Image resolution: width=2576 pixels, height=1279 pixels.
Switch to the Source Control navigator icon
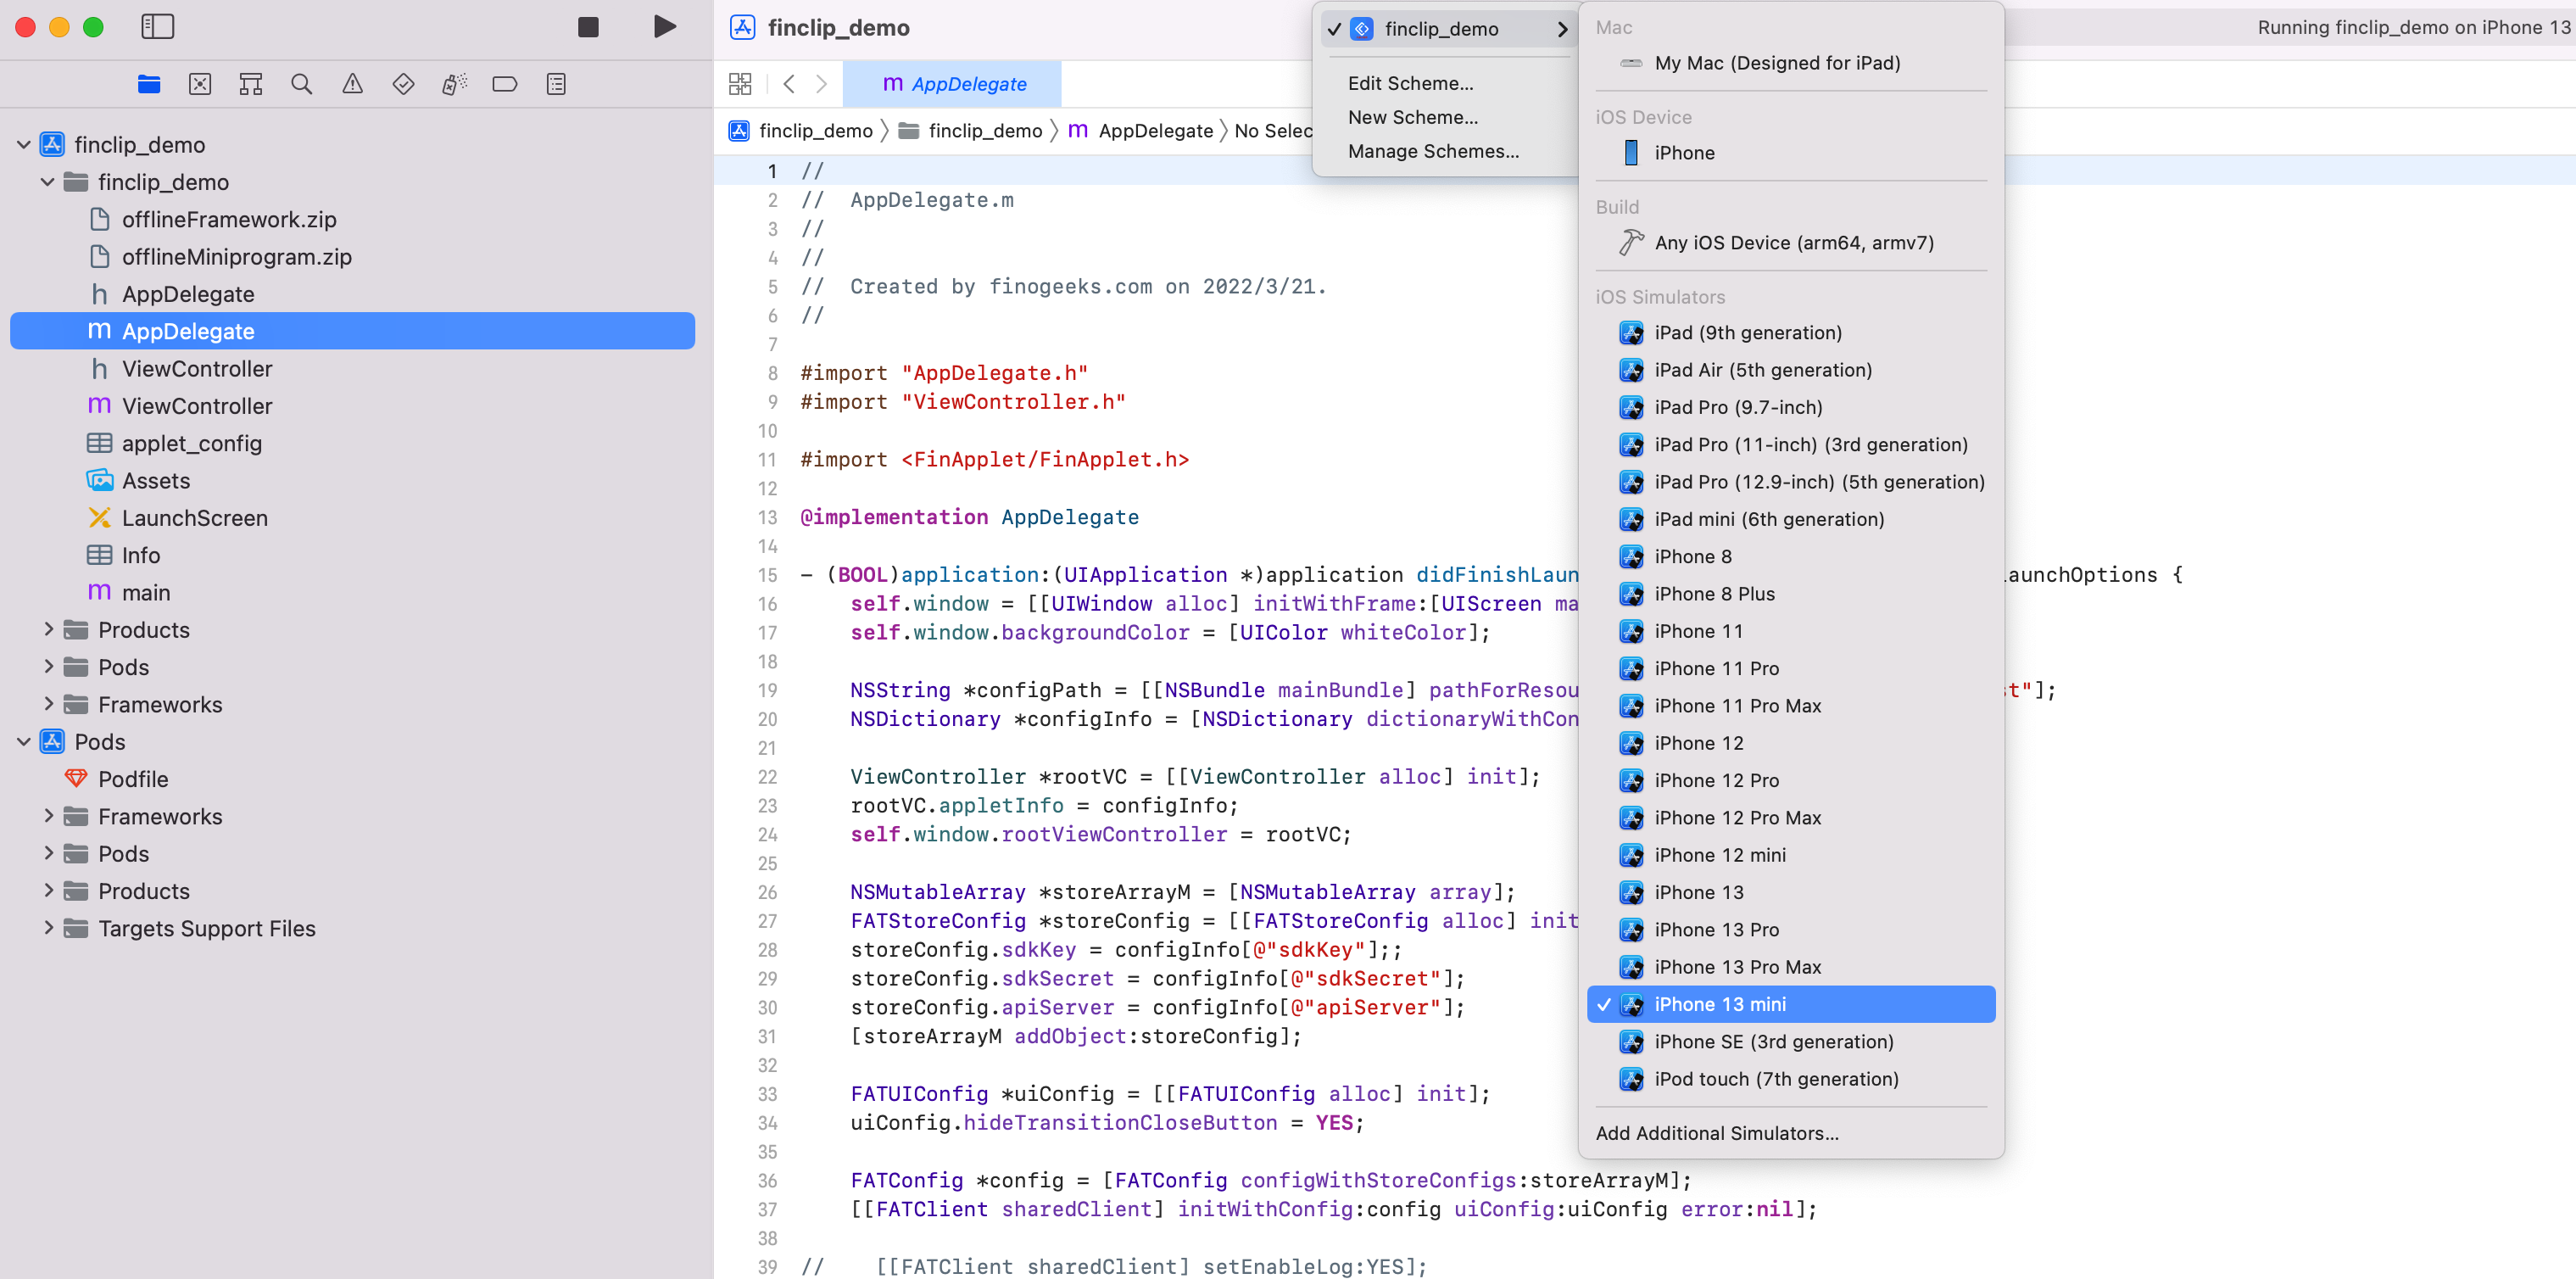(200, 84)
